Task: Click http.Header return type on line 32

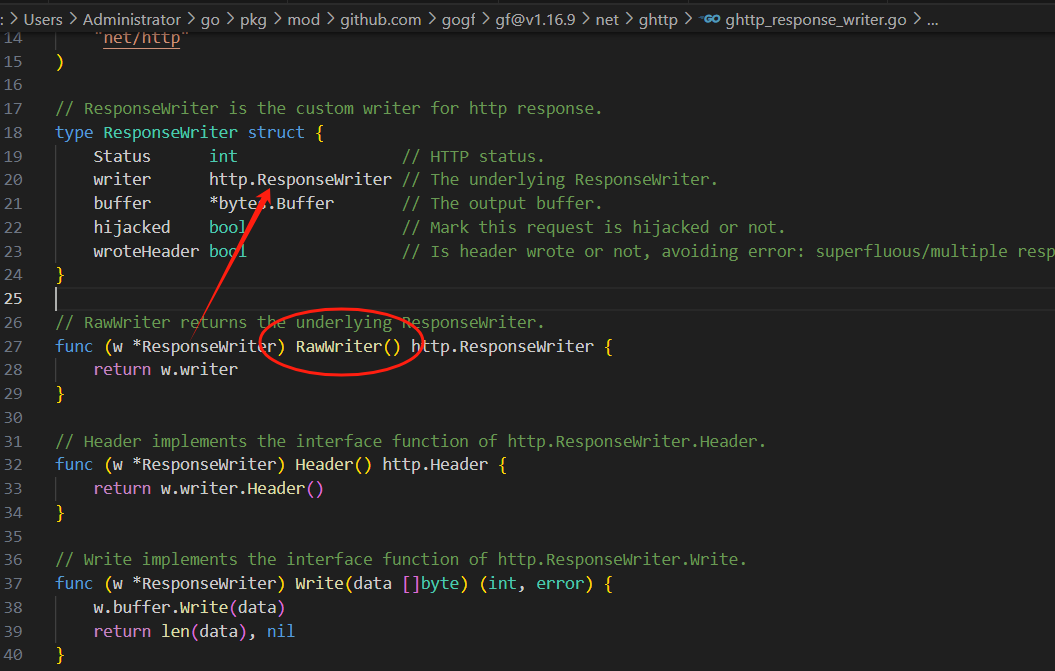Action: pos(435,464)
